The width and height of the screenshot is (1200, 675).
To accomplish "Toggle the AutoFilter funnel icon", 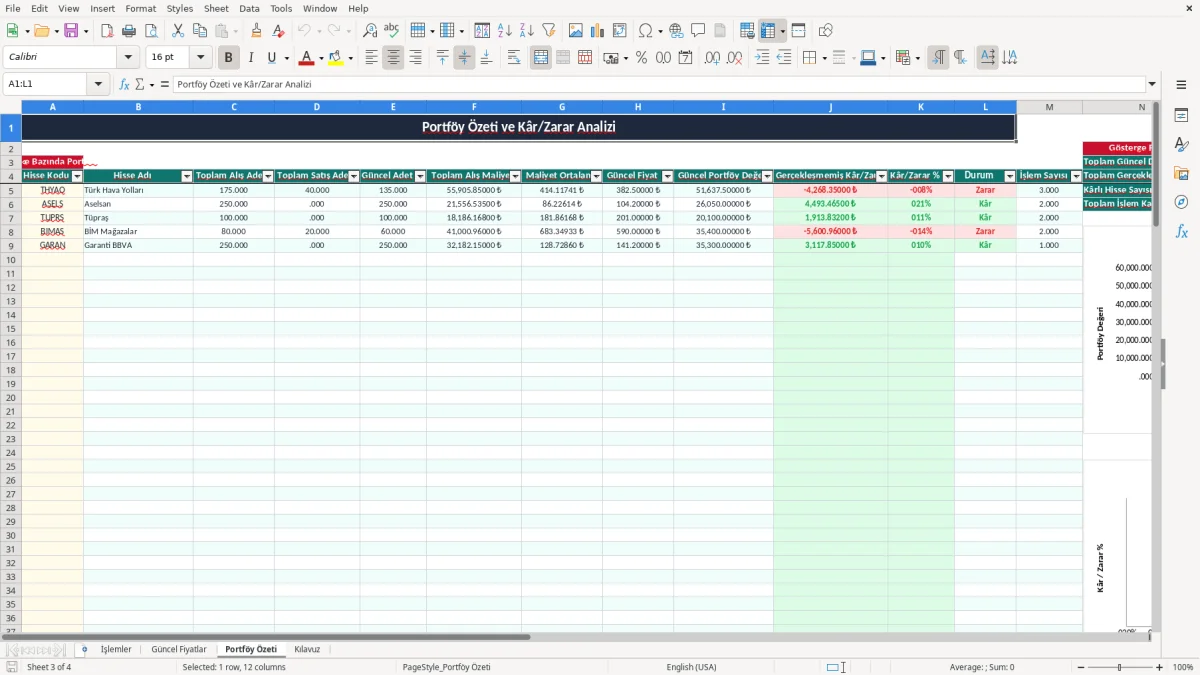I will click(x=549, y=31).
